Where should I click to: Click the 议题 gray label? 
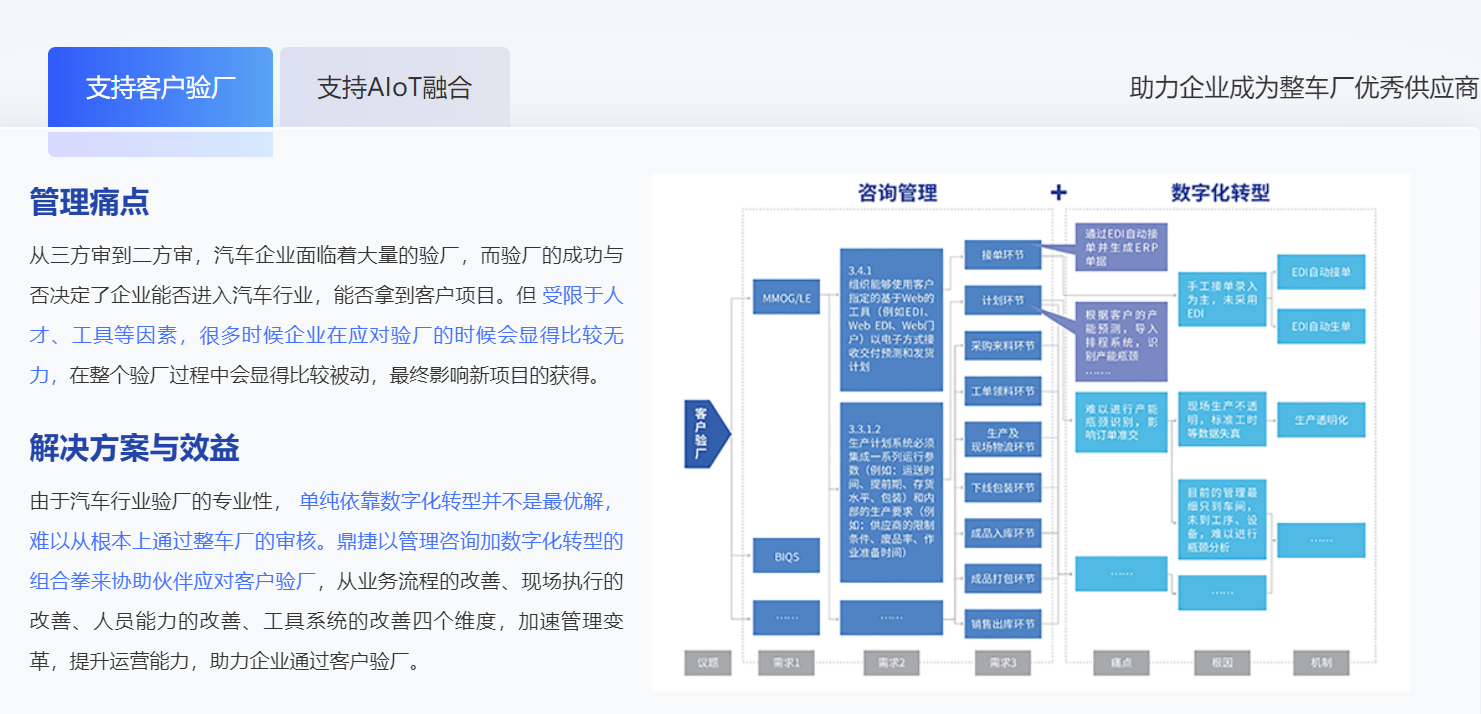tap(708, 662)
